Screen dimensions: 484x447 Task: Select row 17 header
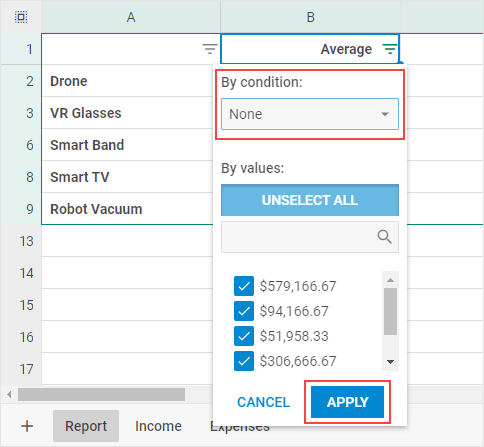[21, 369]
